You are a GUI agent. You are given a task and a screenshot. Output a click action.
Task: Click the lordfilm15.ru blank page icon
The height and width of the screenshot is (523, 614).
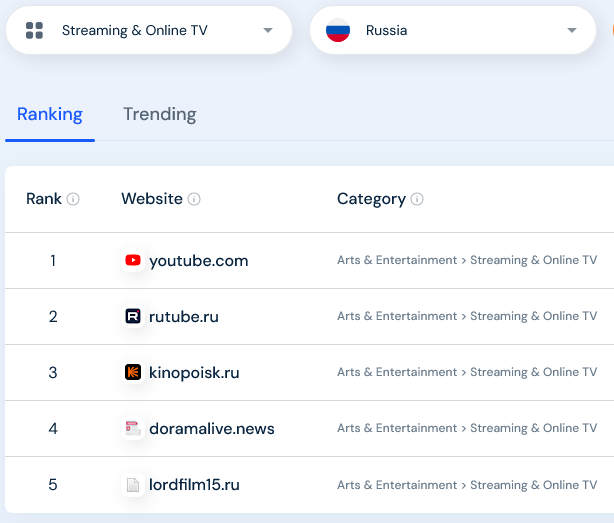point(133,485)
